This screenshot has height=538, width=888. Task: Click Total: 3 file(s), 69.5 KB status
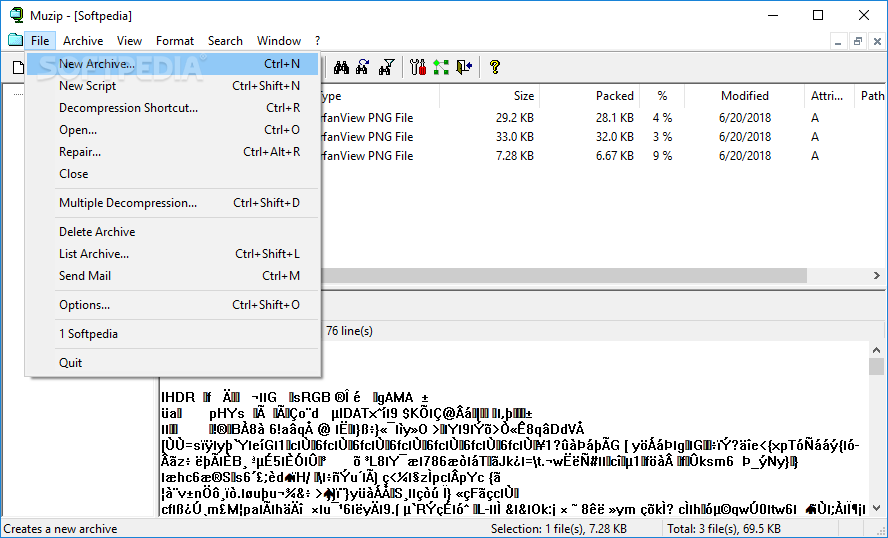[x=724, y=529]
